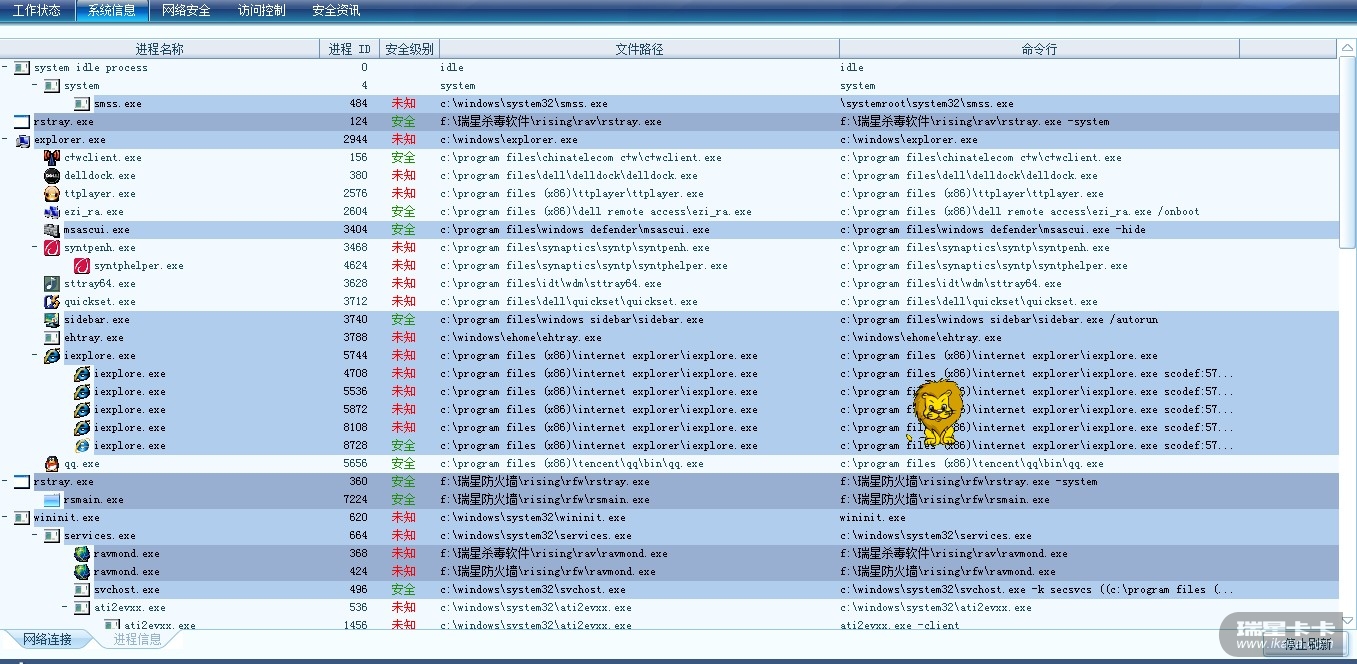Screen dimensions: 1357x664
Task: Click the 未知 level of ttplayer.exe
Action: (403, 194)
